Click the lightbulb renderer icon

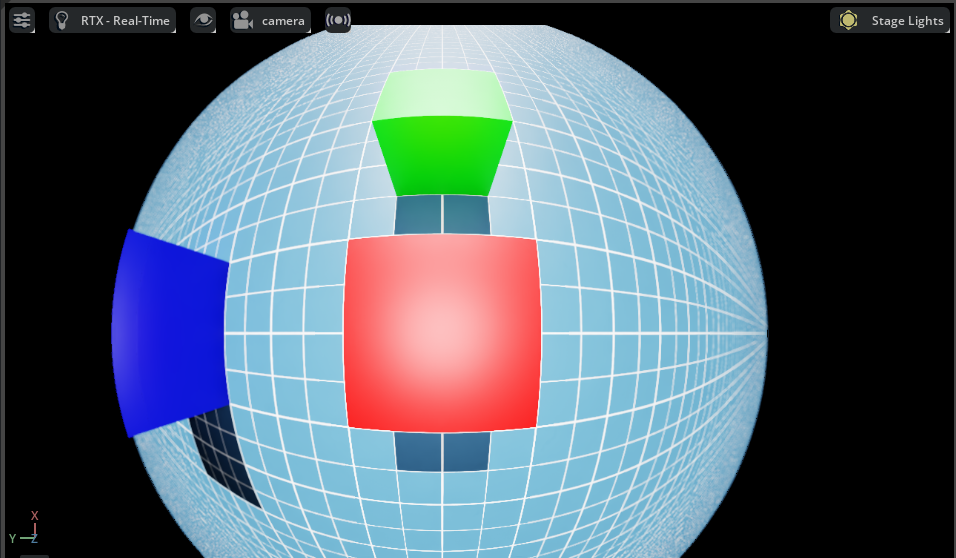pos(63,20)
